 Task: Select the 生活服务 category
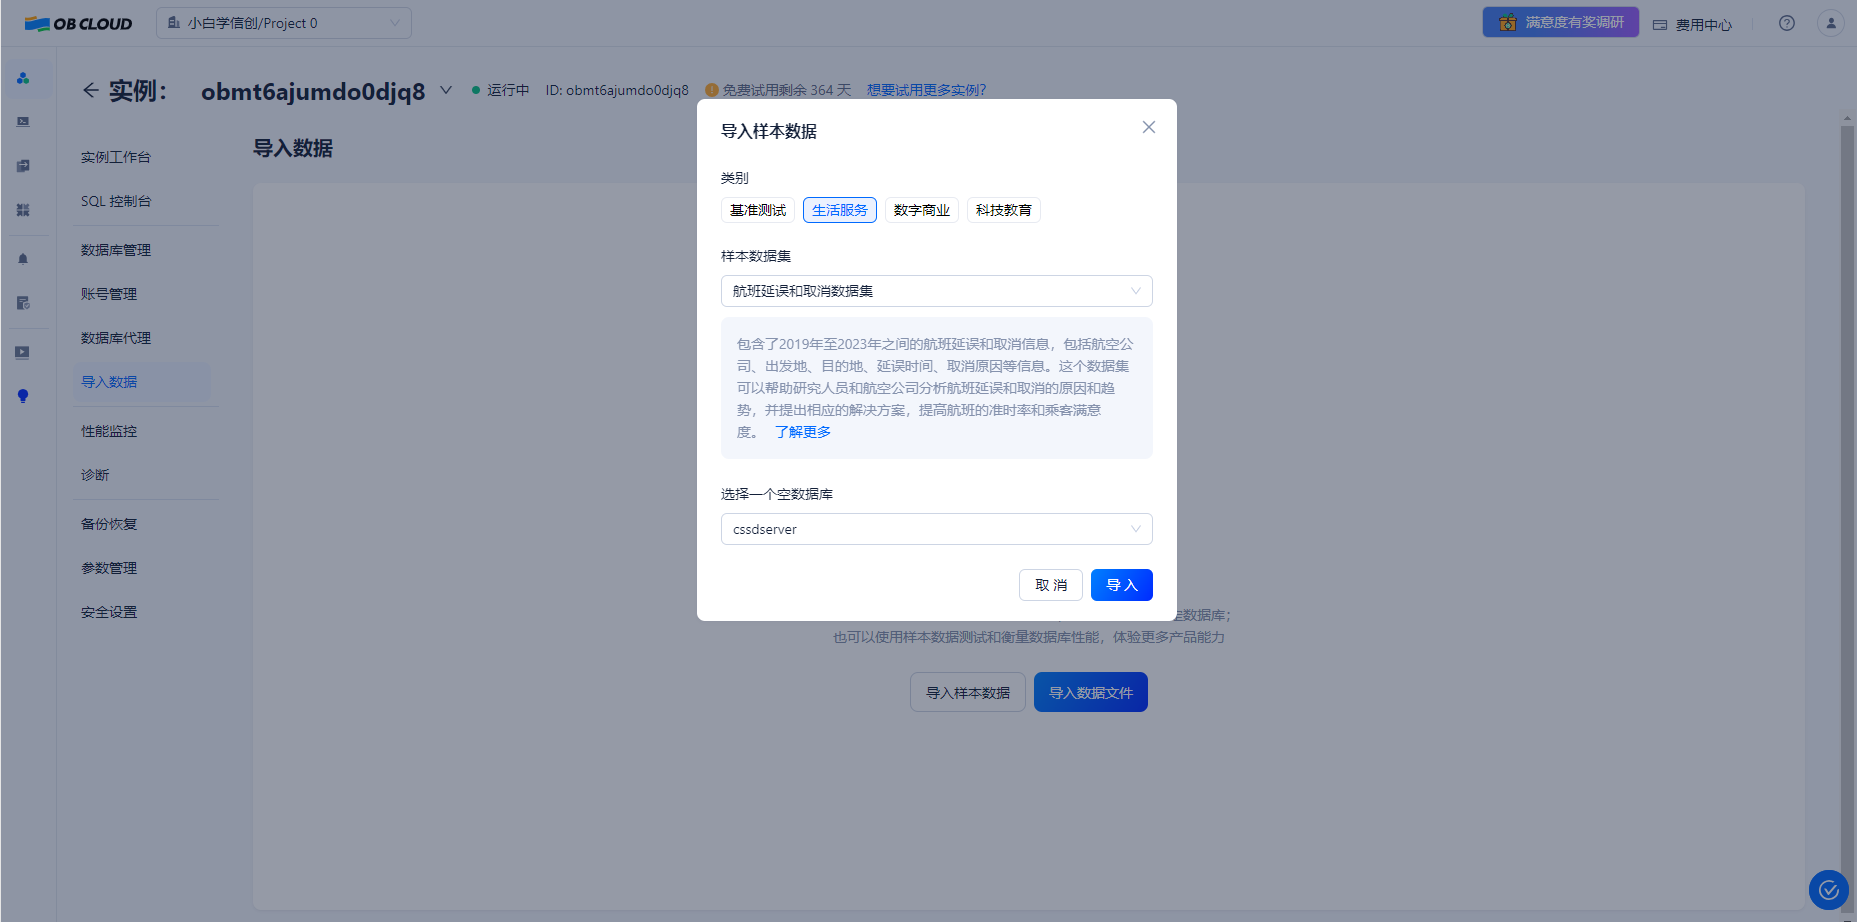tap(840, 210)
